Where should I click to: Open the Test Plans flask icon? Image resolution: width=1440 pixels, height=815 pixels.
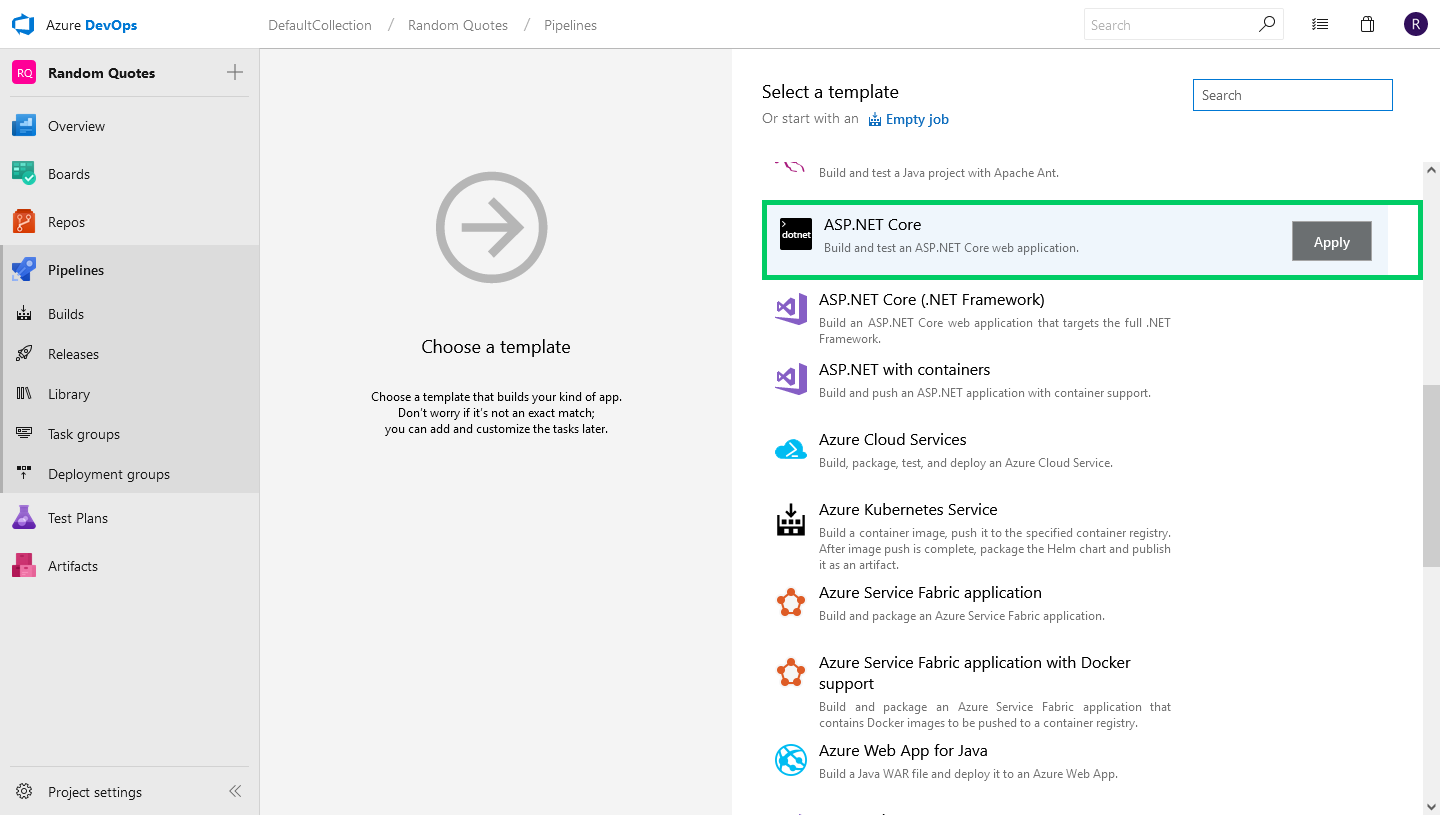(24, 518)
